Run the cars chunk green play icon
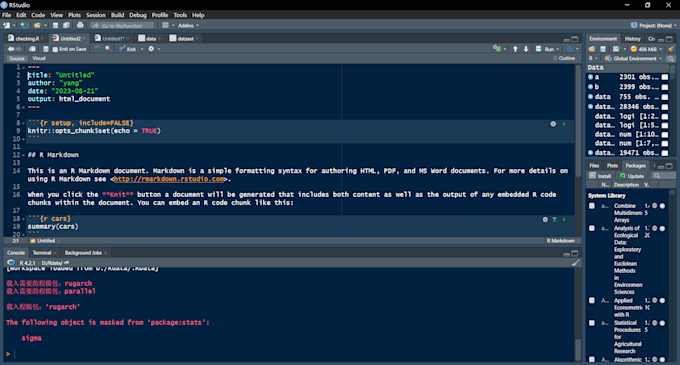Screen dimensions: 680x365 pyautogui.click(x=564, y=220)
